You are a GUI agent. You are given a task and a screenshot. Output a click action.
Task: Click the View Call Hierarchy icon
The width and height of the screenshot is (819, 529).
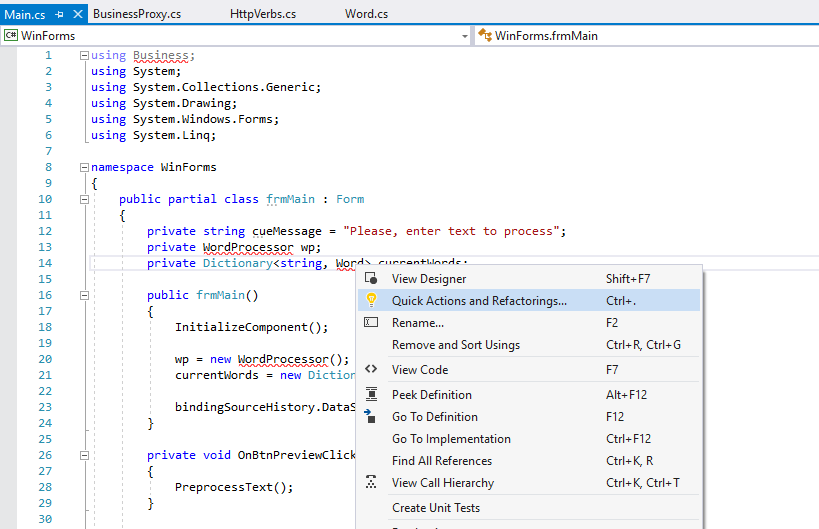coord(371,482)
